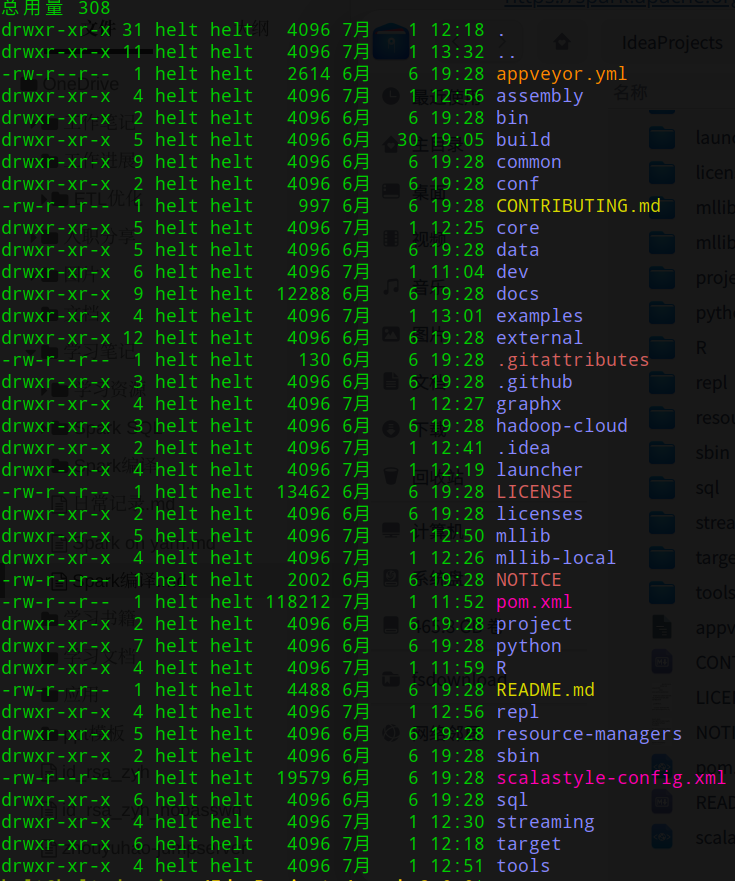Click the dev directory name in terminal
This screenshot has width=735, height=881.
[512, 272]
